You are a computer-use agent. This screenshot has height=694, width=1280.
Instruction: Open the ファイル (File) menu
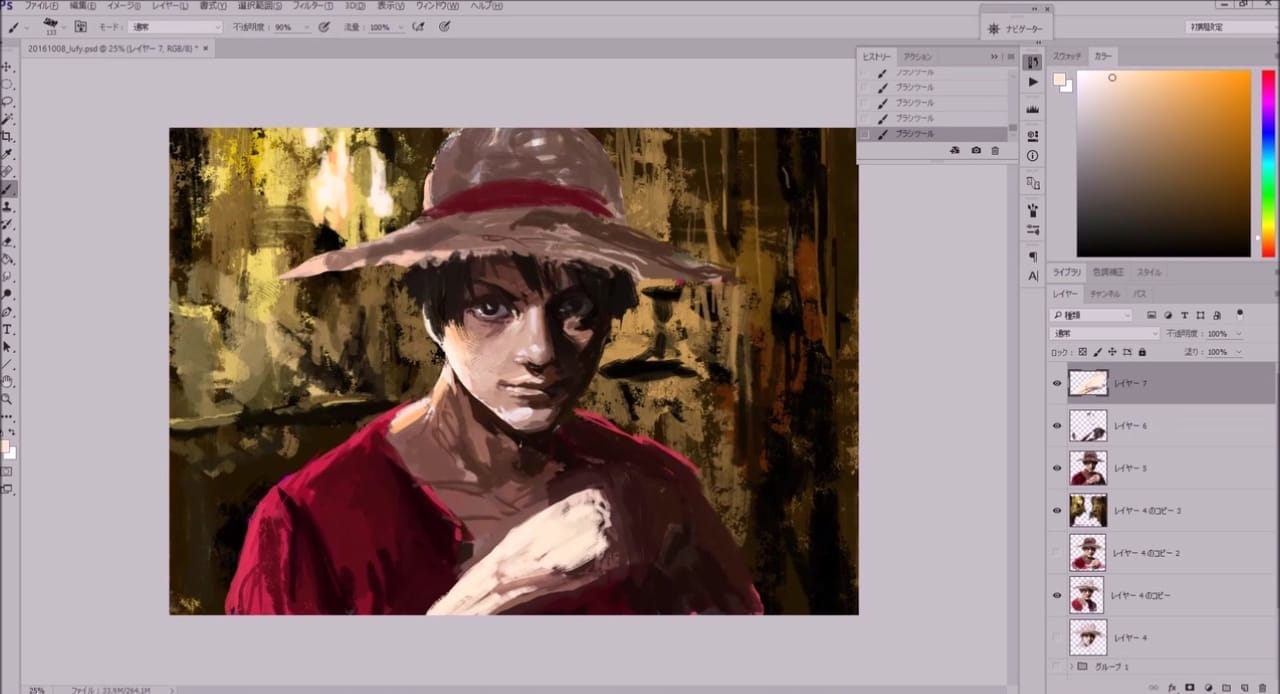click(x=40, y=6)
